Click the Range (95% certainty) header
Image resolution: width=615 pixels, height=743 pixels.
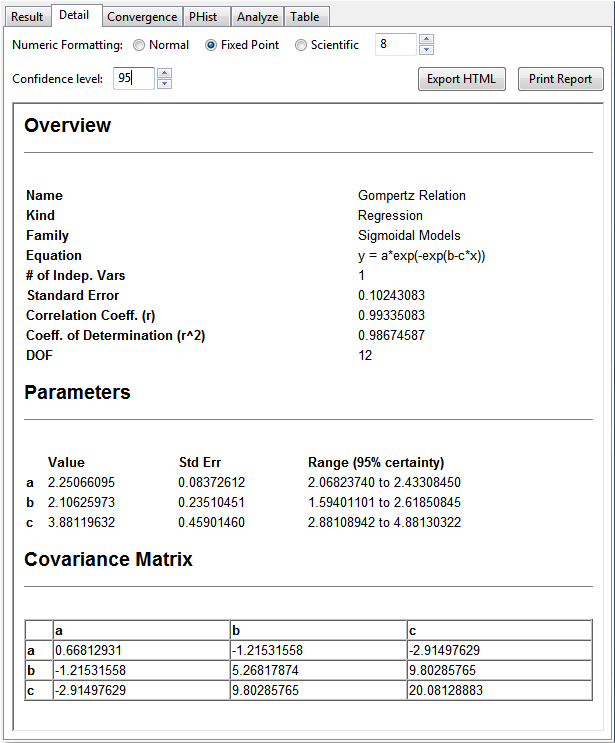tap(376, 462)
